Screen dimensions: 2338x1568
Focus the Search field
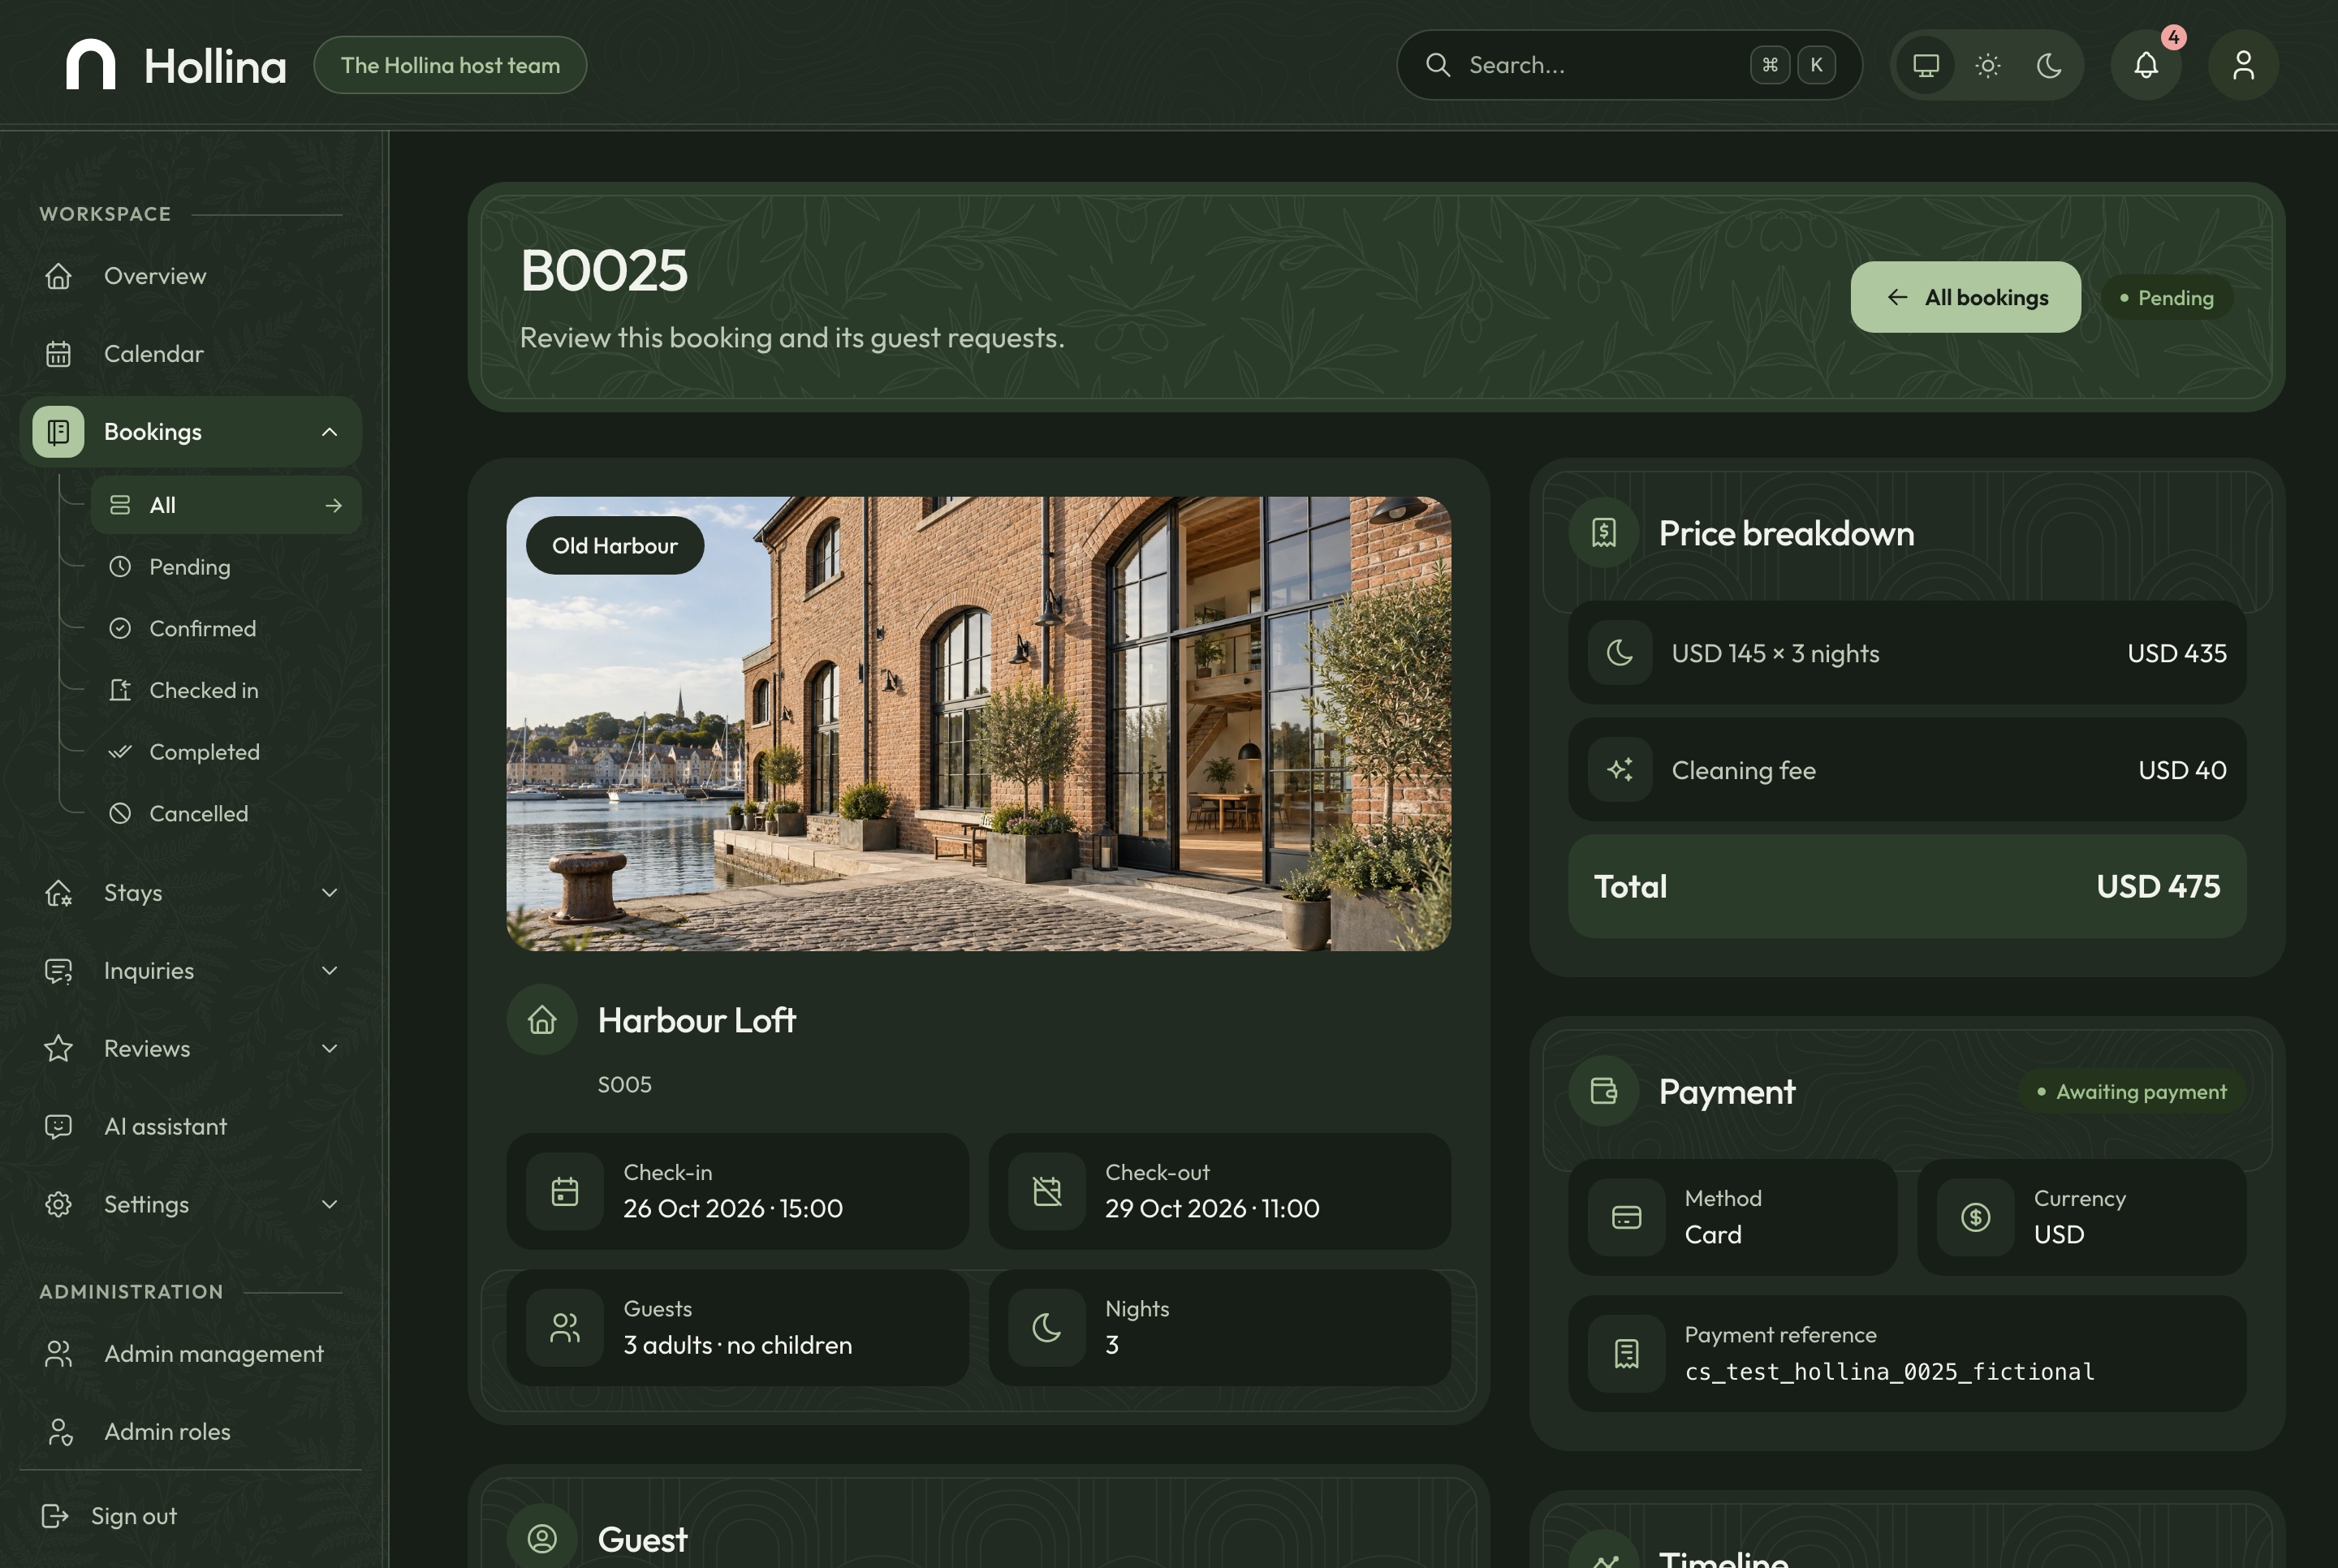tap(1629, 65)
